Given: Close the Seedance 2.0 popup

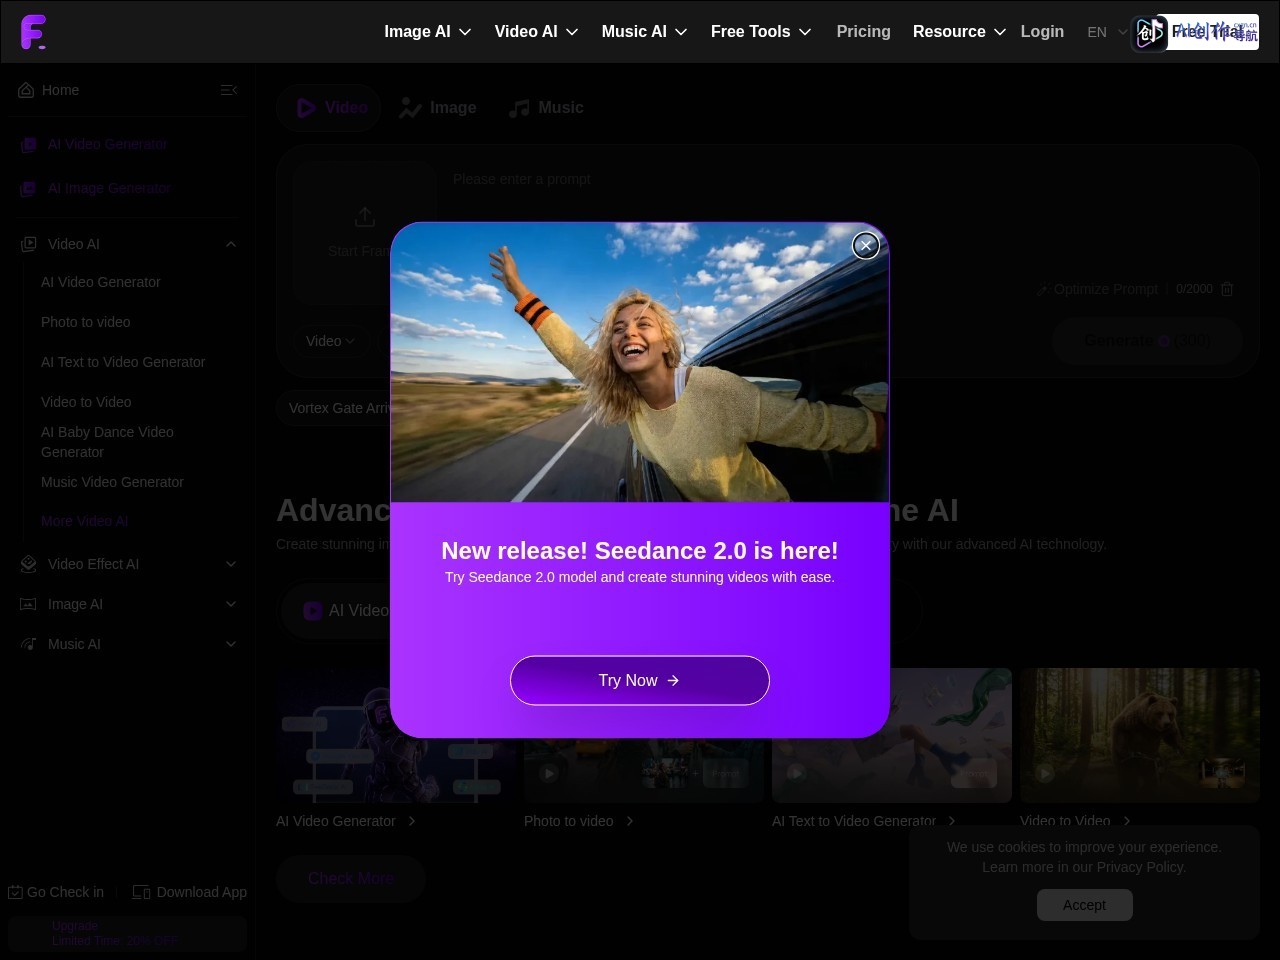Looking at the screenshot, I should click(866, 245).
